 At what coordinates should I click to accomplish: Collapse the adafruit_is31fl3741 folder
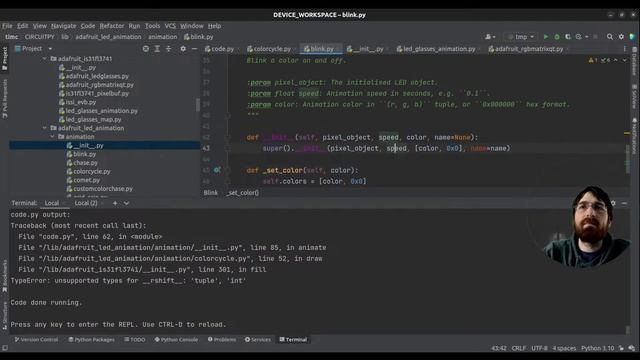[x=44, y=59]
